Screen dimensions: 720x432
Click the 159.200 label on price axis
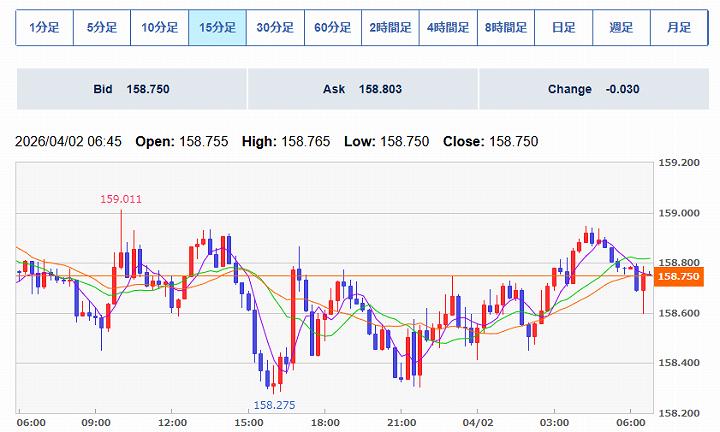coord(680,163)
